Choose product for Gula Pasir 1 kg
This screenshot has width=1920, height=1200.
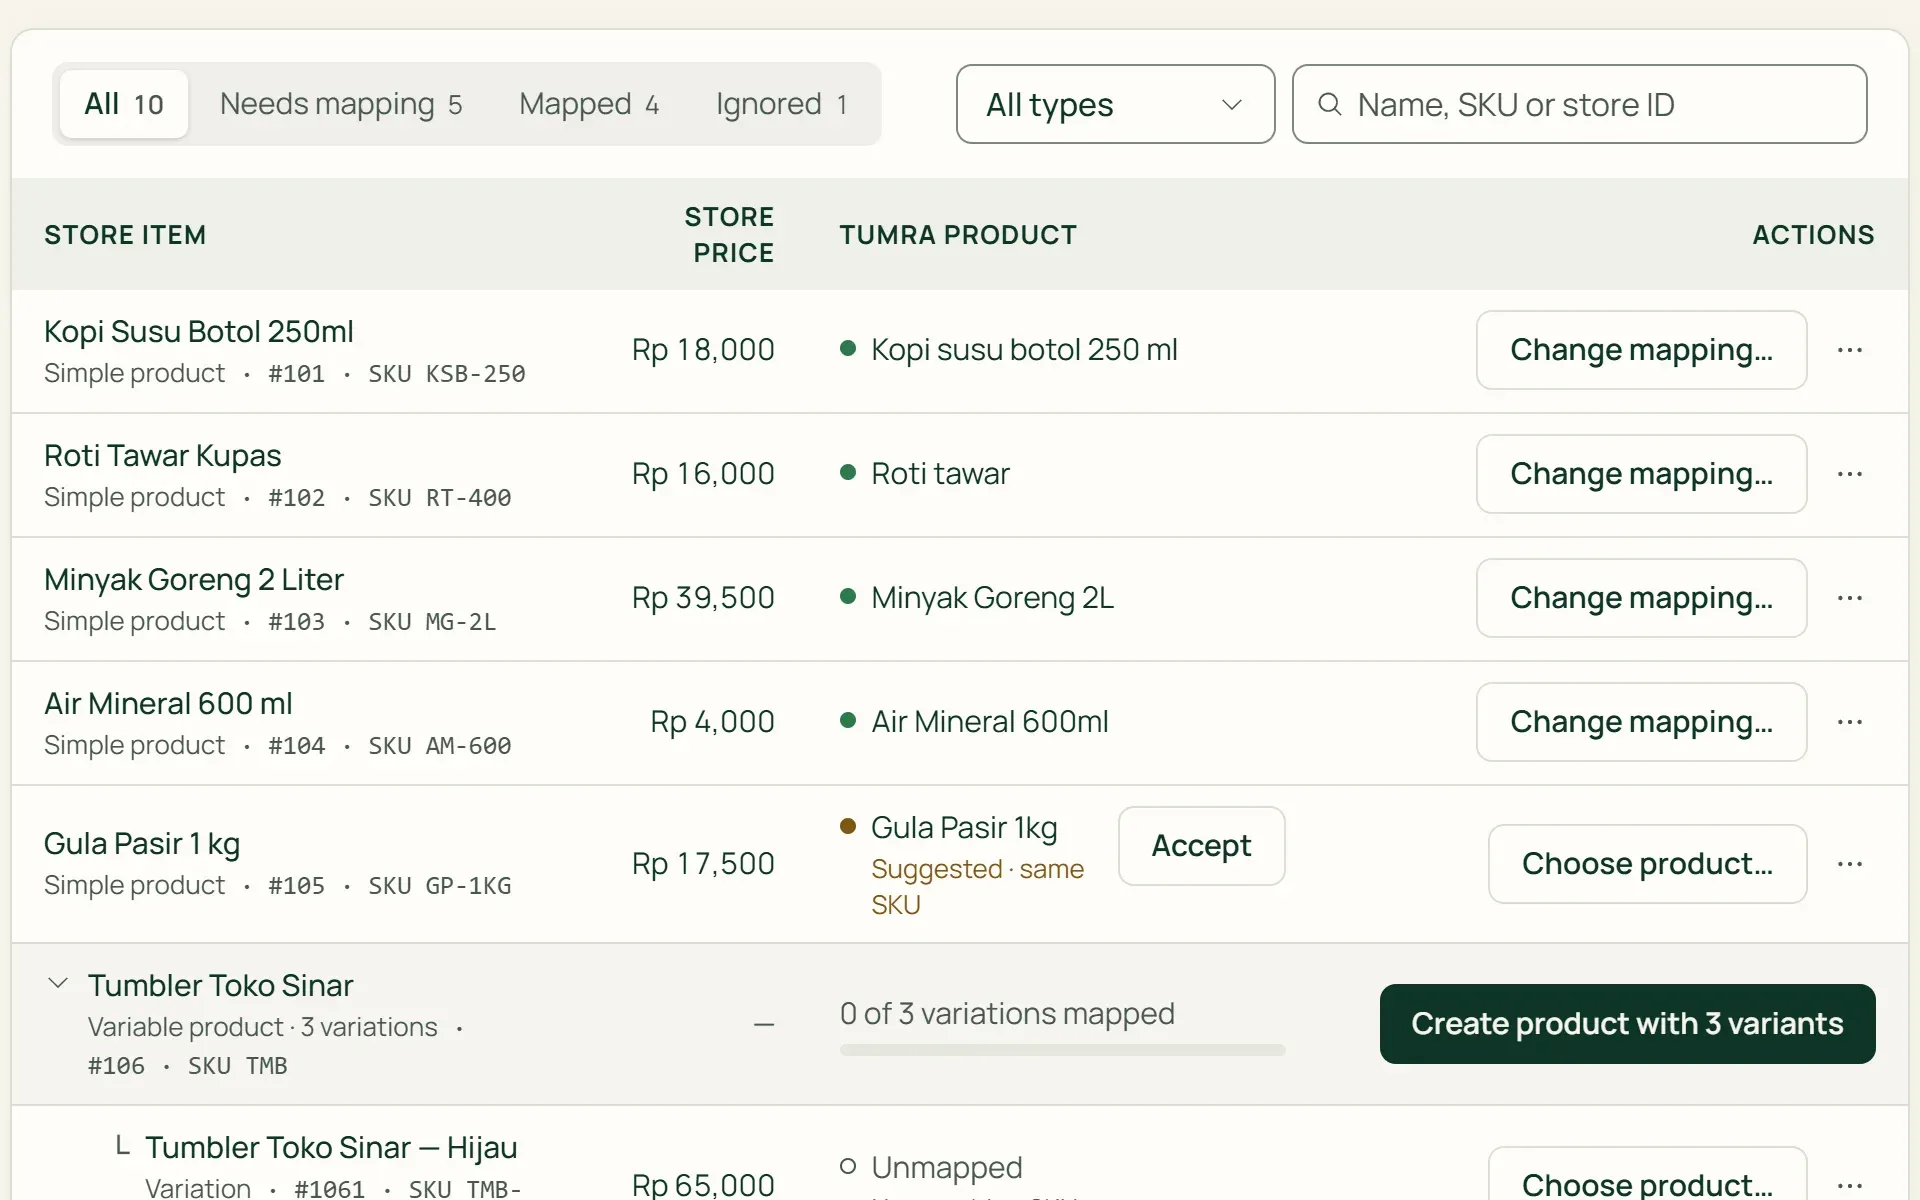[x=1647, y=864]
